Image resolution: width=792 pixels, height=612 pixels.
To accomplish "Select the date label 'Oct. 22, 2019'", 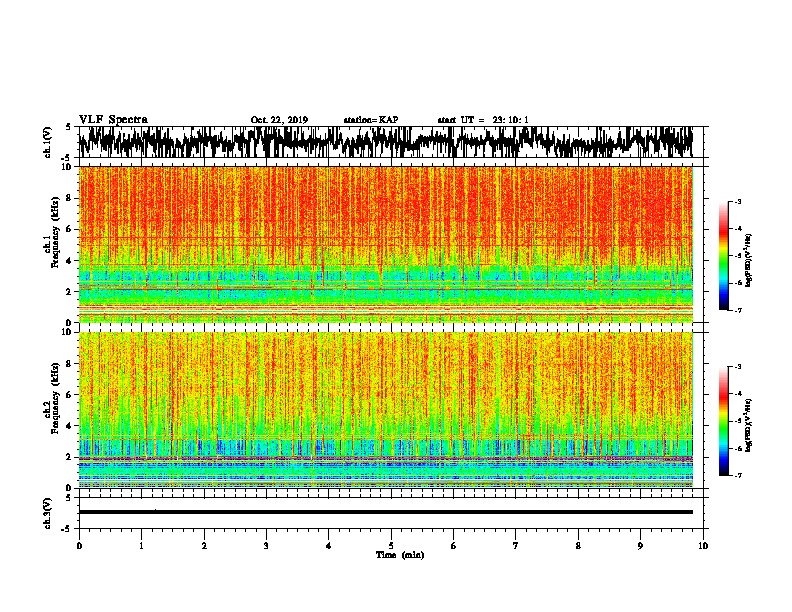I will click(279, 120).
